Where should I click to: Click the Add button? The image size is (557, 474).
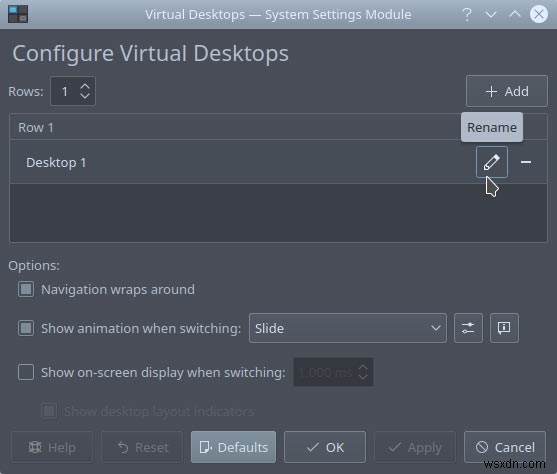coord(507,91)
